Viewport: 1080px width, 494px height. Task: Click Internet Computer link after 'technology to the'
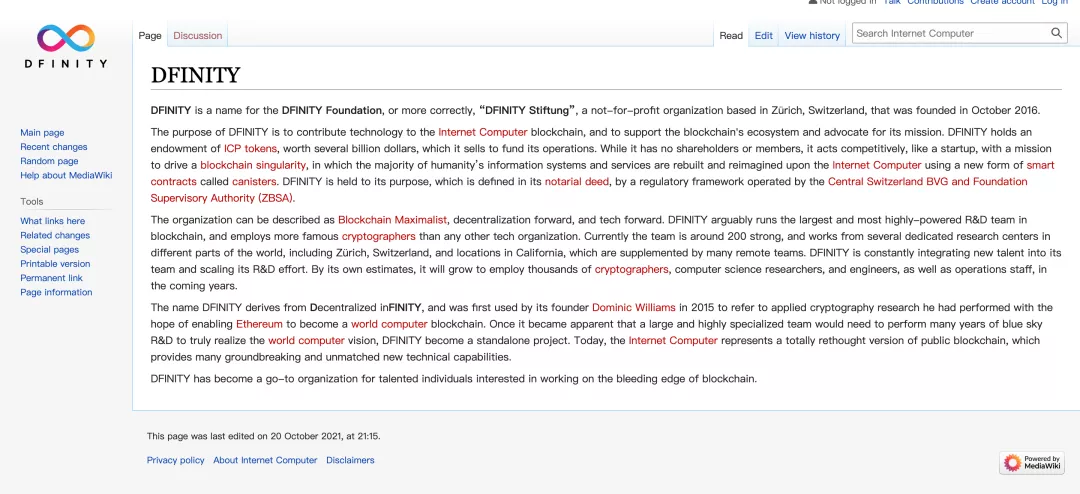tap(483, 132)
